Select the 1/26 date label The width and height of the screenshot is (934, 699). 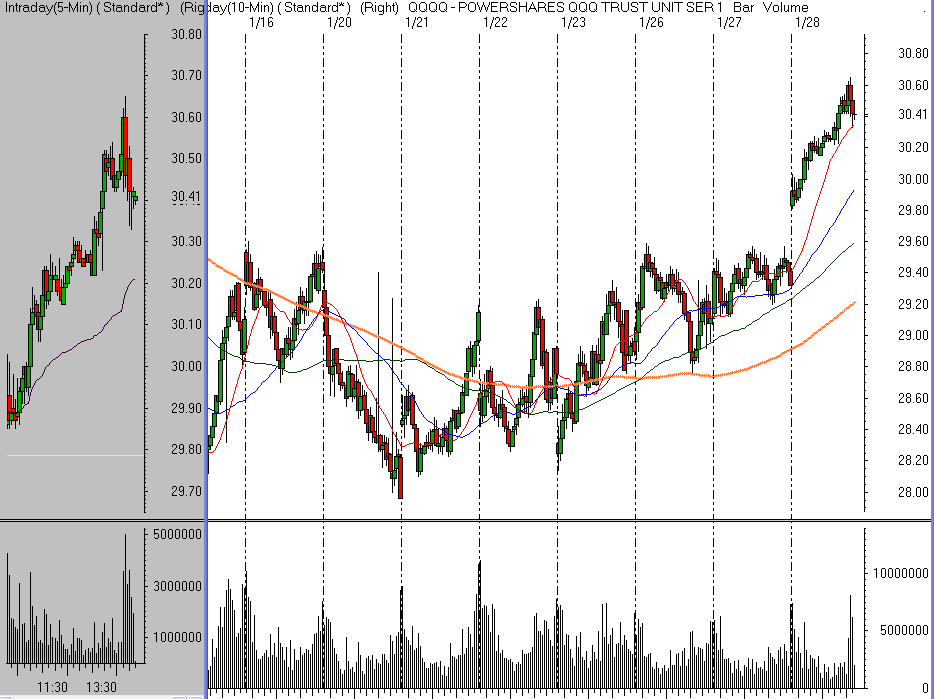pyautogui.click(x=651, y=23)
